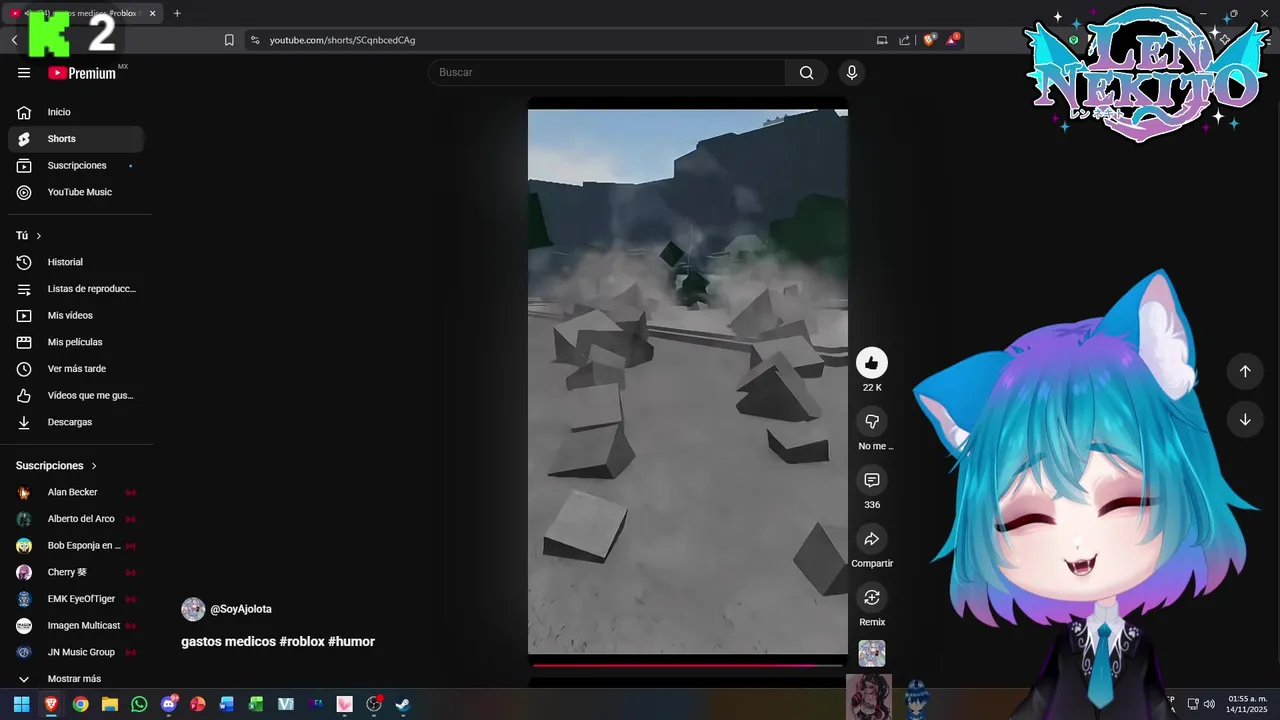
Task: Open Mis películas
Action: click(76, 342)
